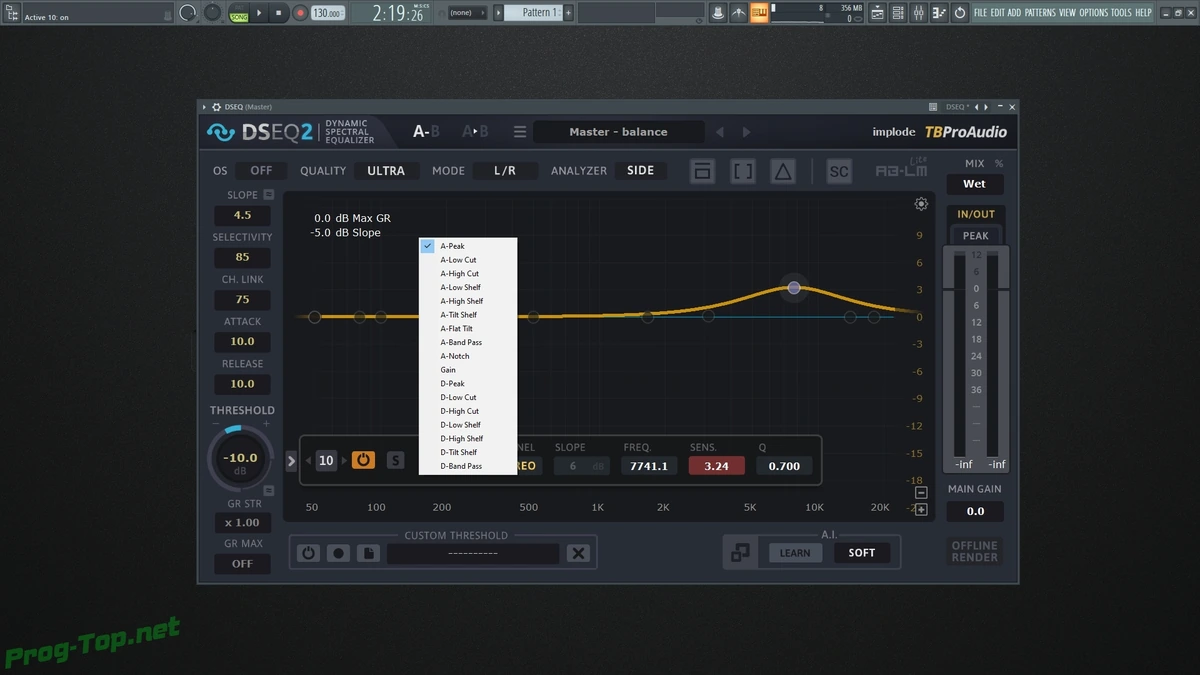Toggle band 10 power button

pos(363,460)
